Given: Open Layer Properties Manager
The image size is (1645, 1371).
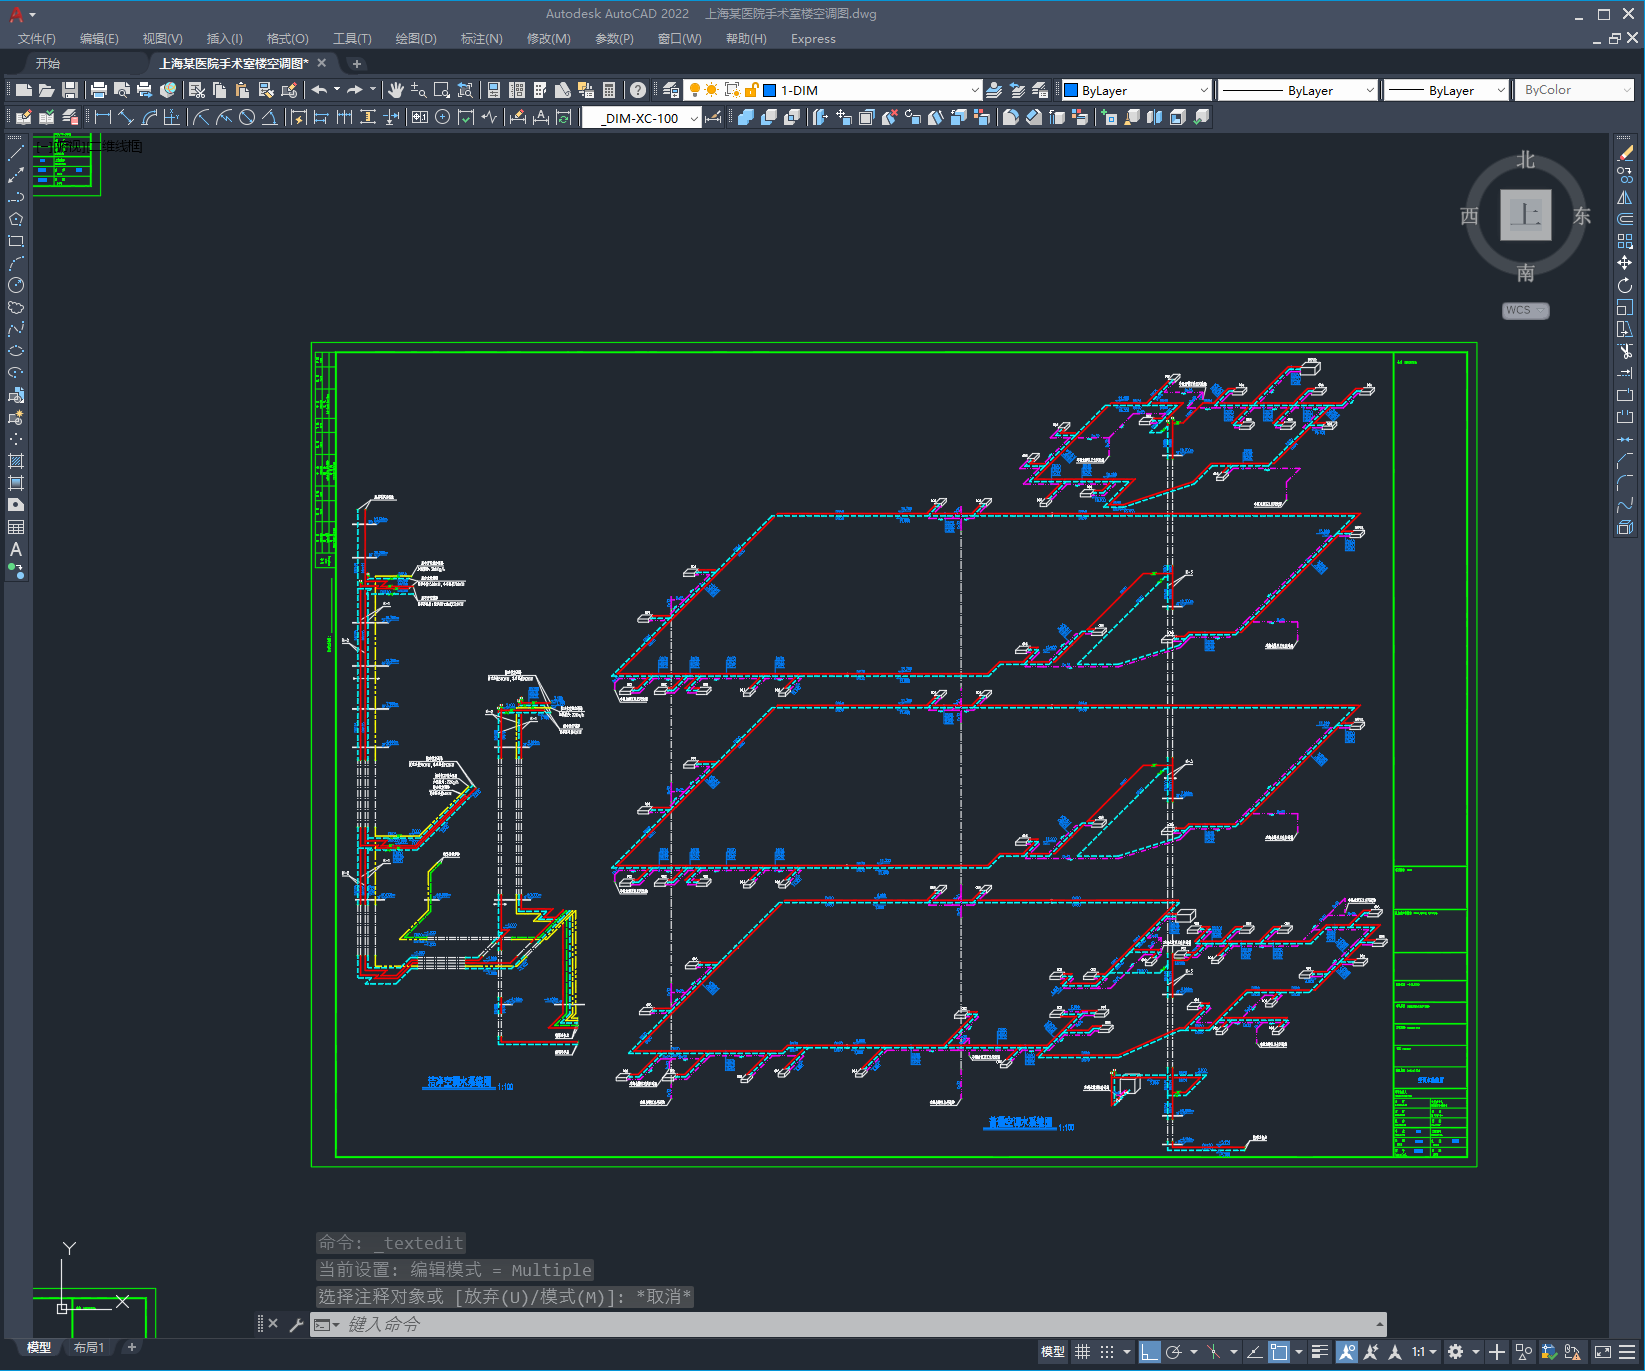Looking at the screenshot, I should point(671,90).
